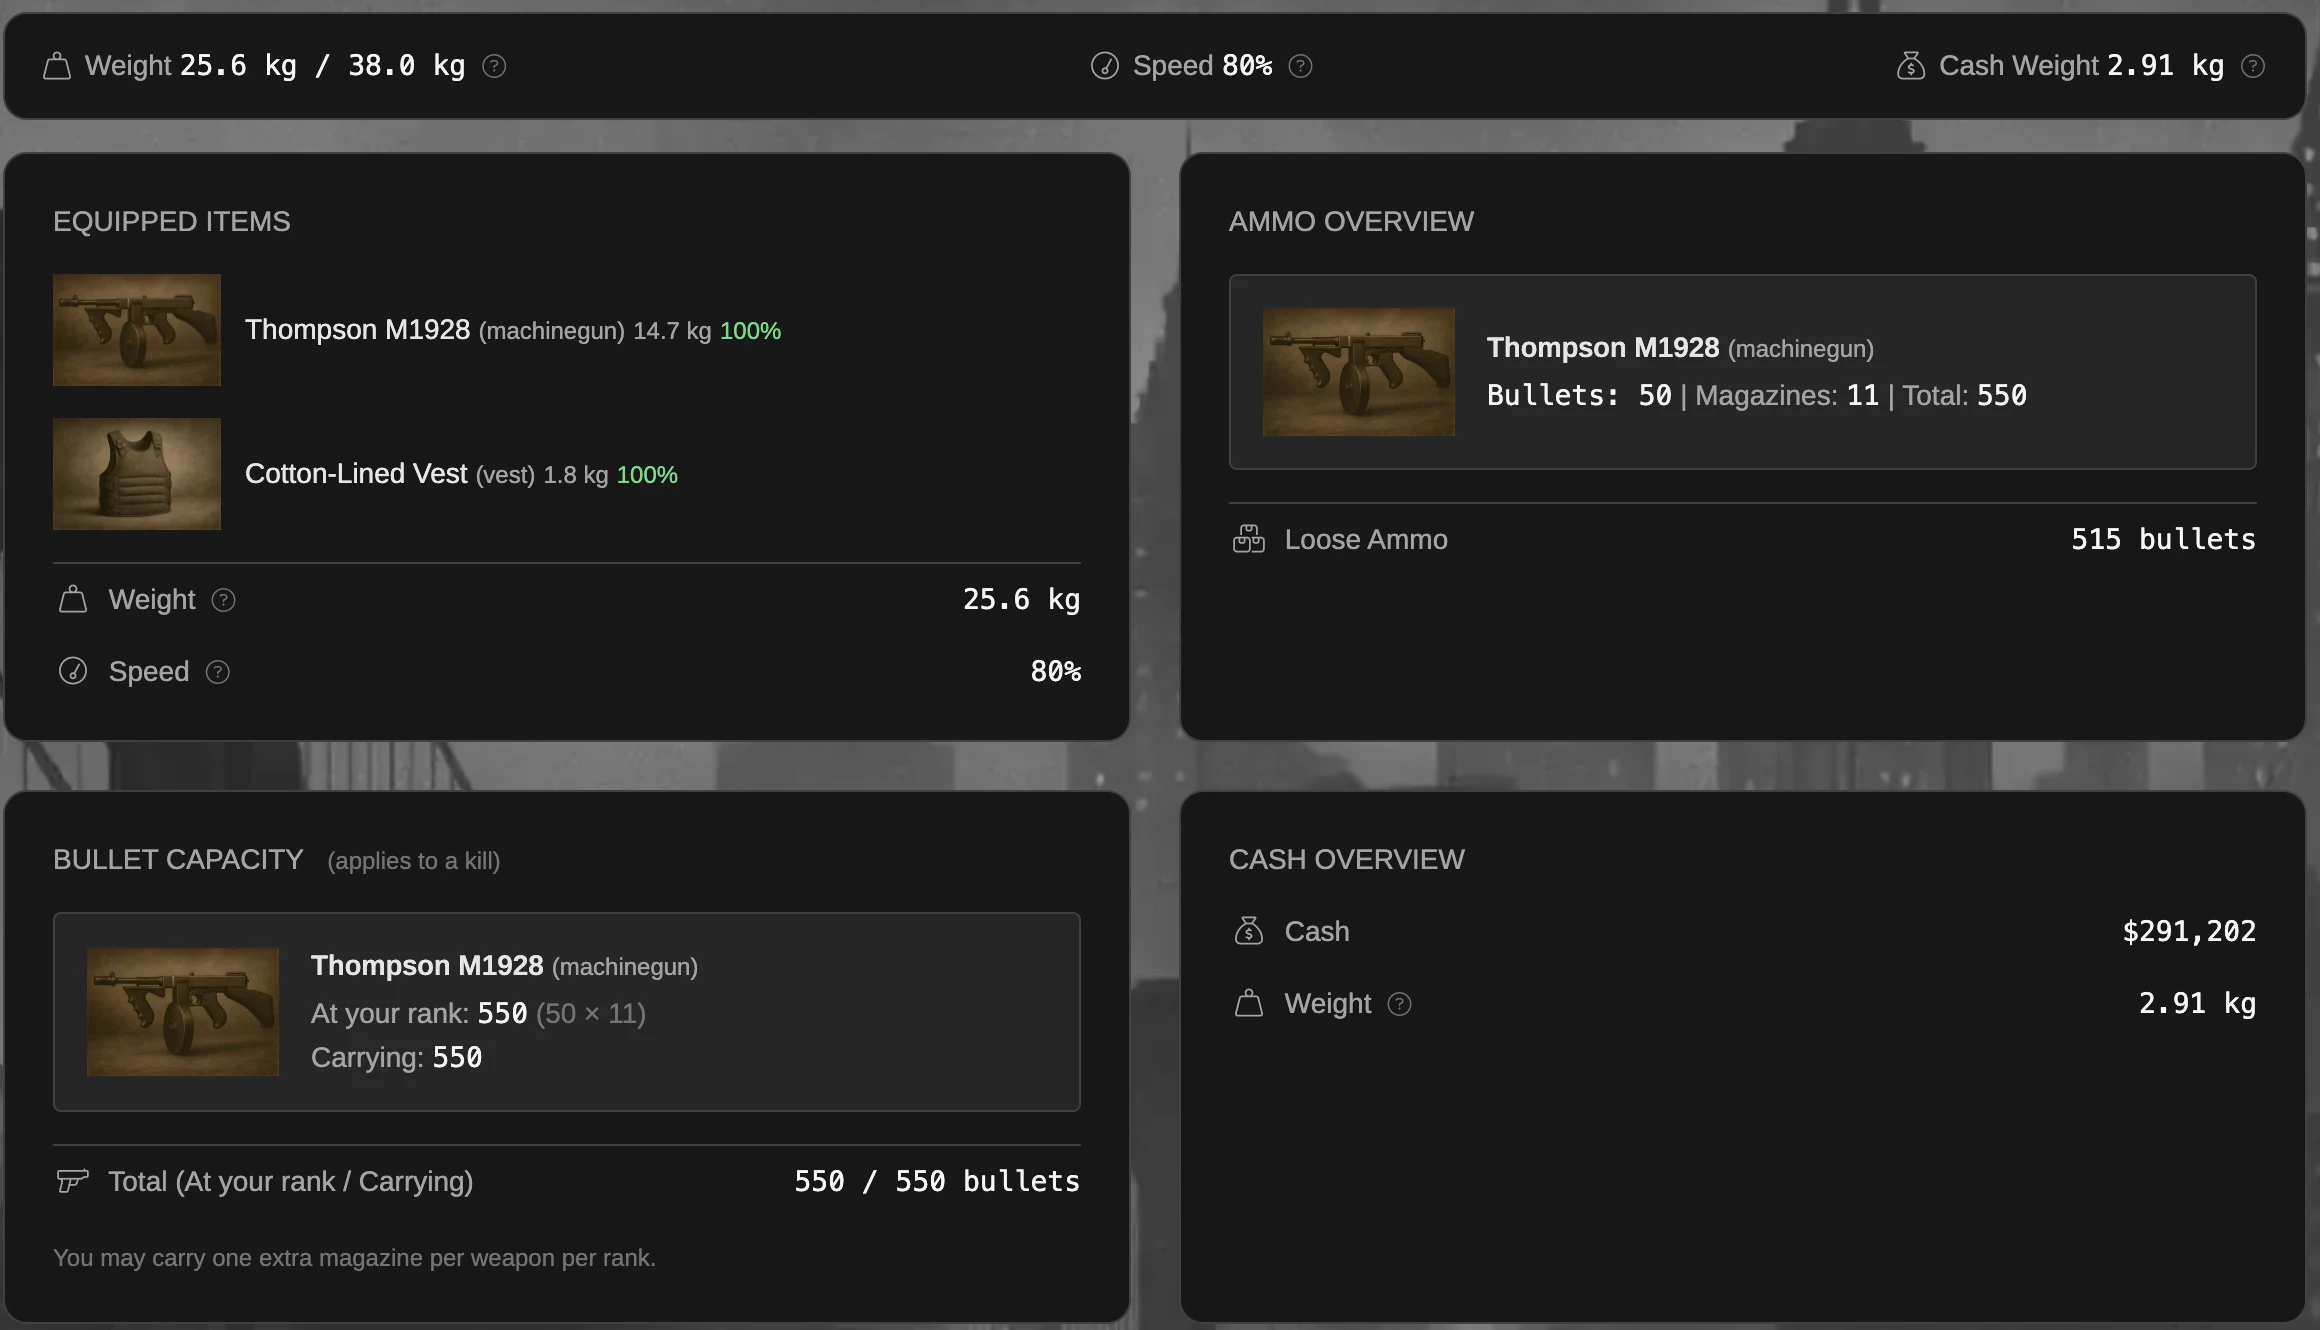Click Thompson M1928 name in Equipped Items
The height and width of the screenshot is (1330, 2320).
357,330
